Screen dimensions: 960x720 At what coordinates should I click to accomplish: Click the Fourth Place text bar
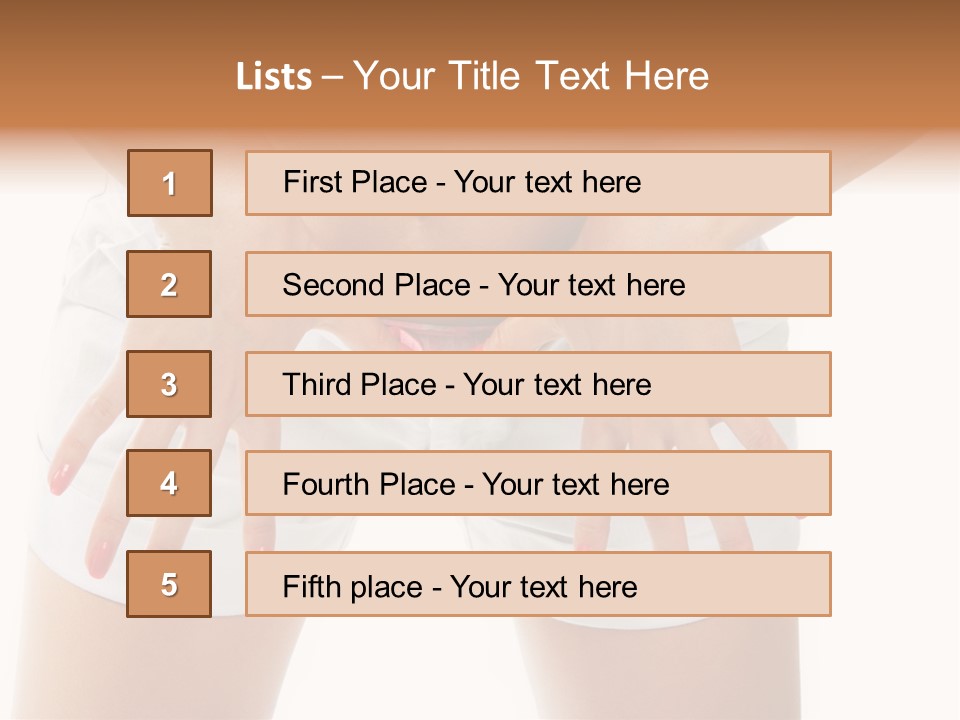pyautogui.click(x=538, y=483)
